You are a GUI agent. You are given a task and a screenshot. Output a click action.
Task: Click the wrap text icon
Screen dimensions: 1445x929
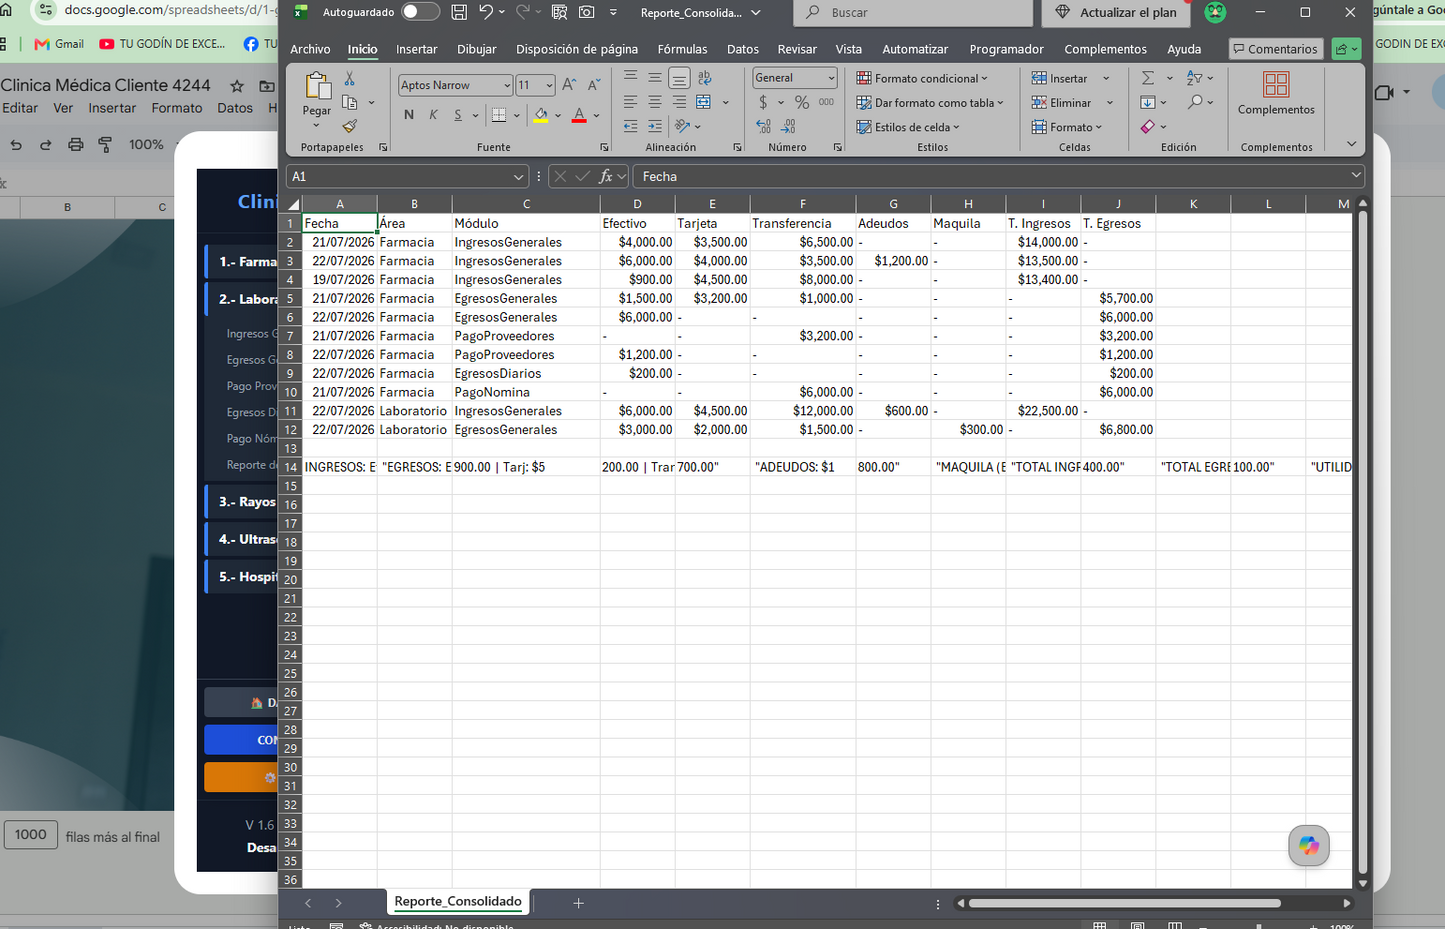(704, 78)
